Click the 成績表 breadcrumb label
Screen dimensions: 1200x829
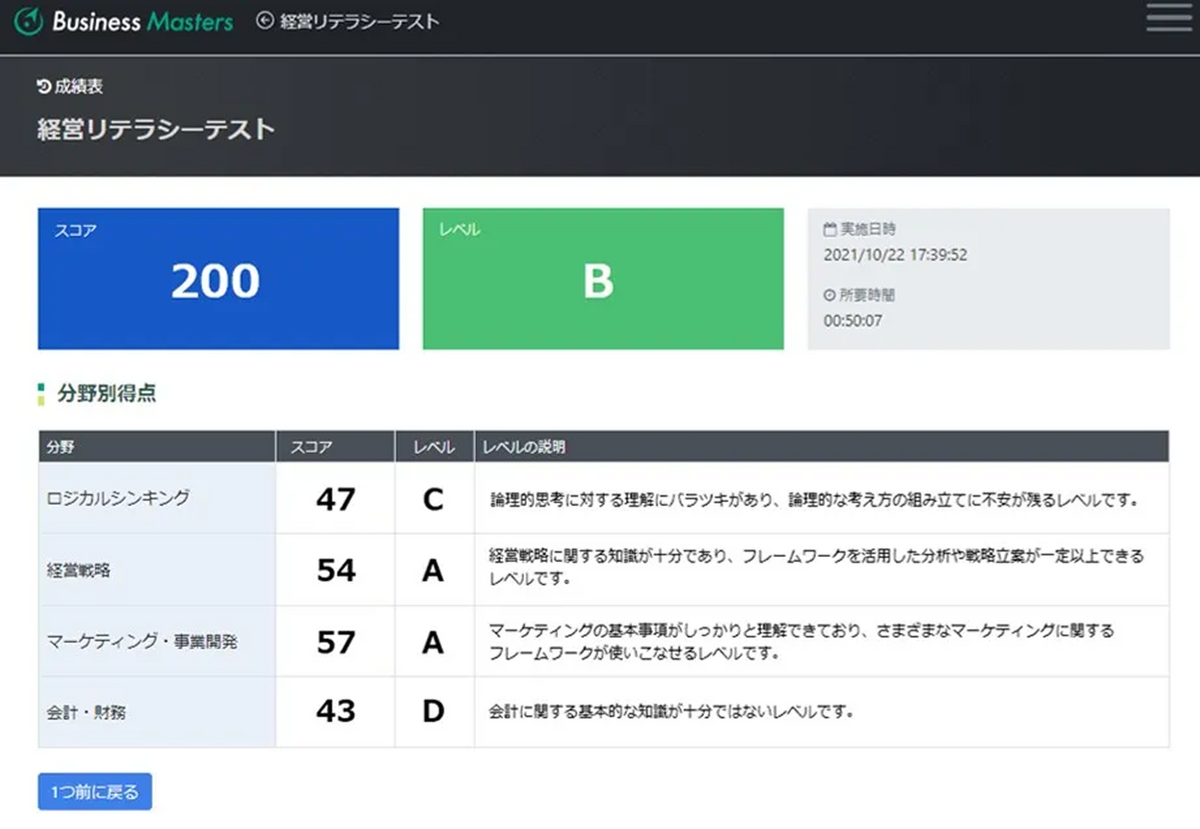coord(78,87)
